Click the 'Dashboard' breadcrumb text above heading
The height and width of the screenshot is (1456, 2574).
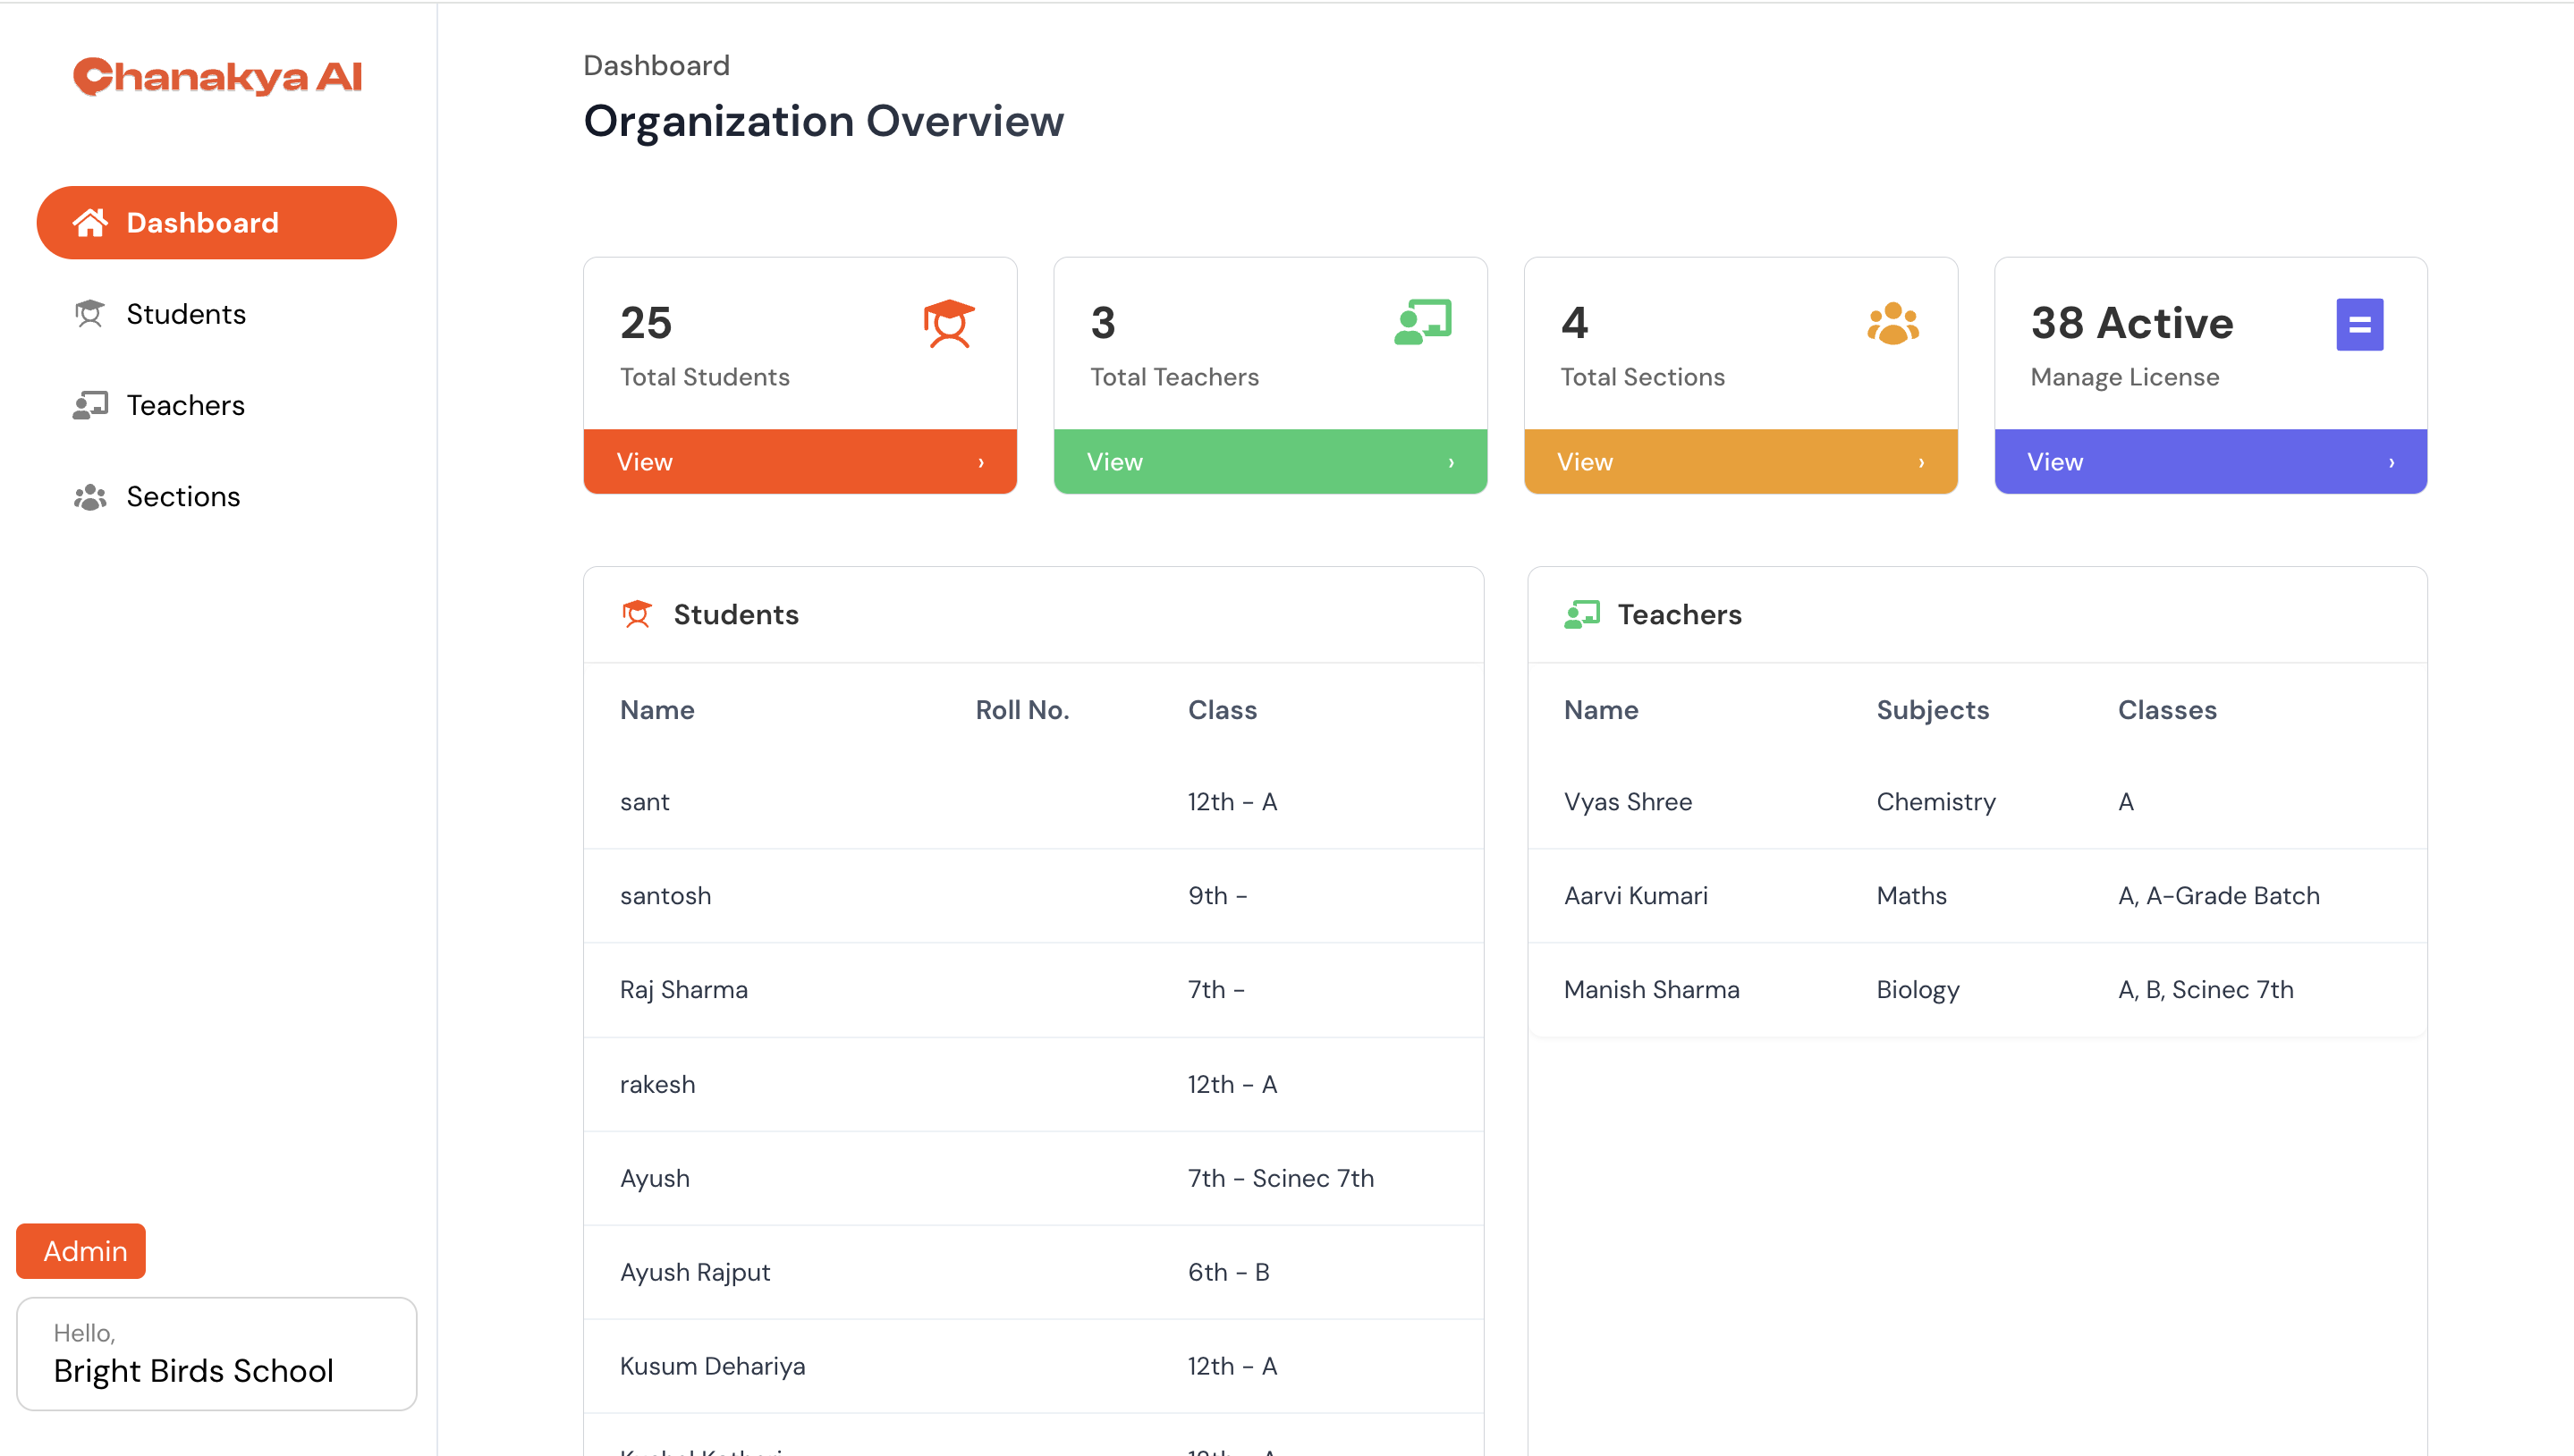click(x=656, y=66)
